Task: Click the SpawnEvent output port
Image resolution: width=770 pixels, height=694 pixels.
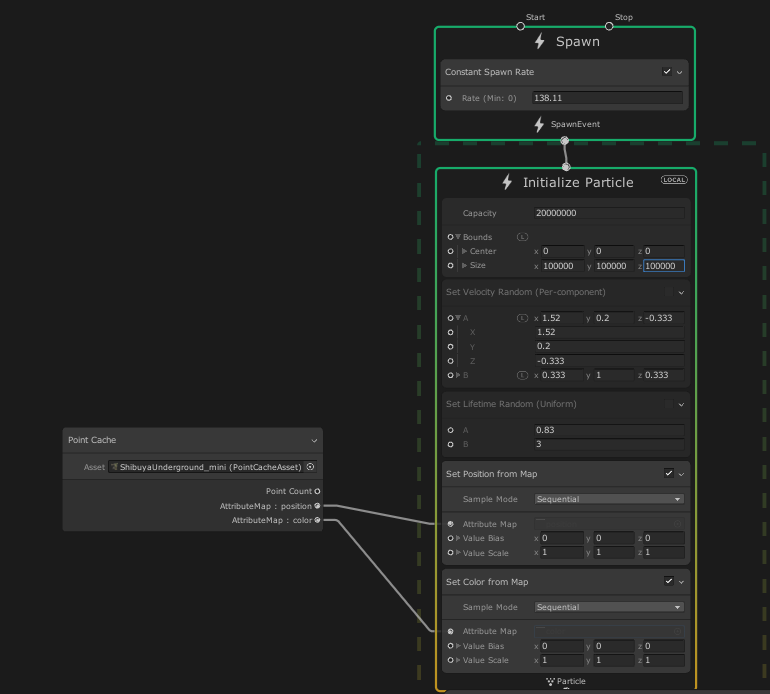Action: (x=565, y=140)
